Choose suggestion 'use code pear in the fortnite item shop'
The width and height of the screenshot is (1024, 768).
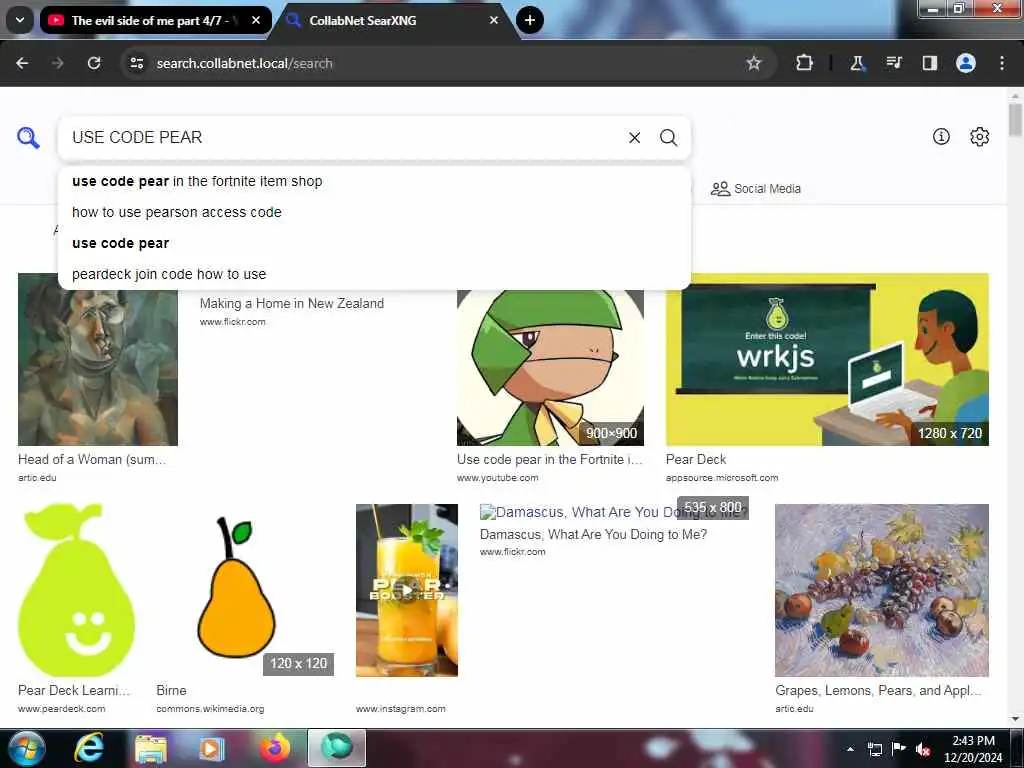coord(374,181)
